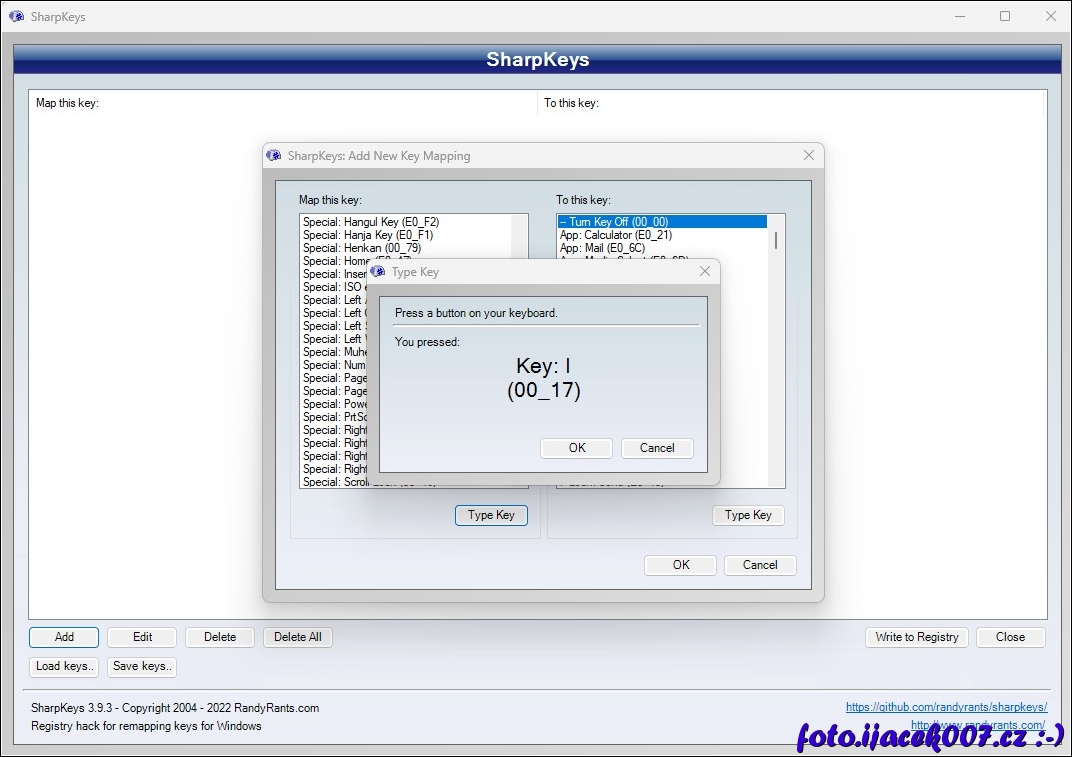Click the SharpKeys icon in main title bar
The height and width of the screenshot is (757, 1072).
point(16,16)
